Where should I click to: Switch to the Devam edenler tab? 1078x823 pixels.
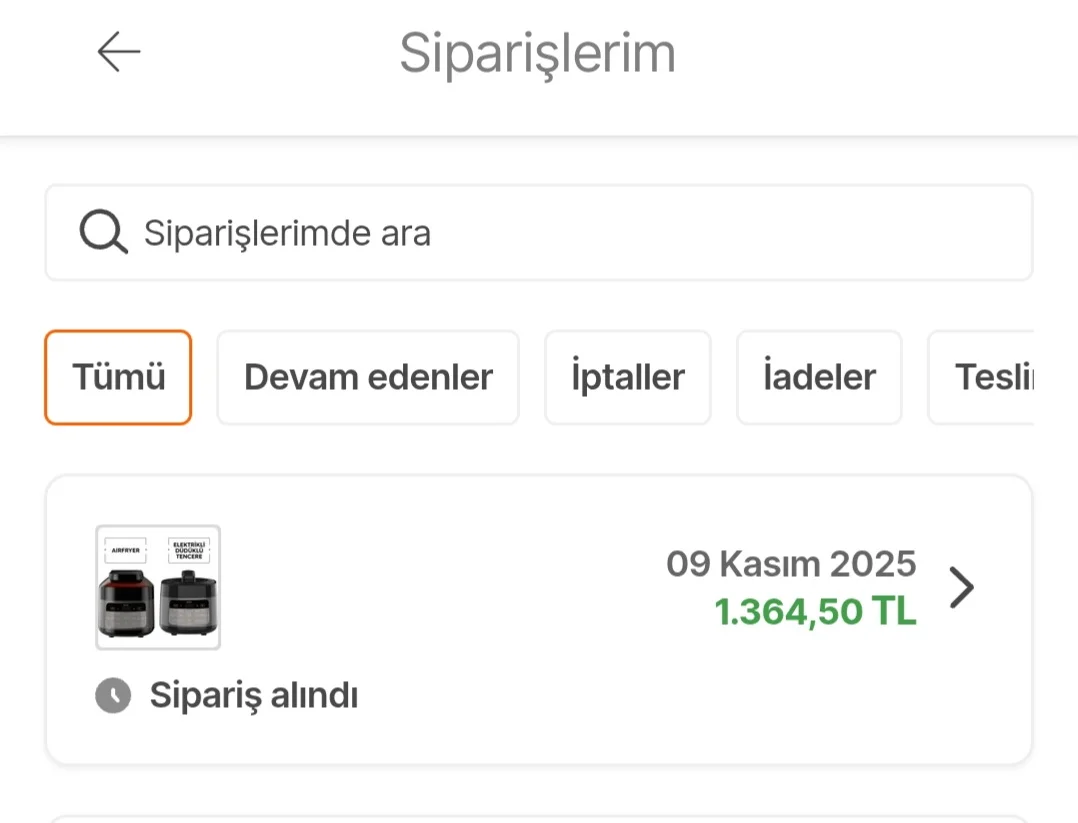tap(368, 377)
